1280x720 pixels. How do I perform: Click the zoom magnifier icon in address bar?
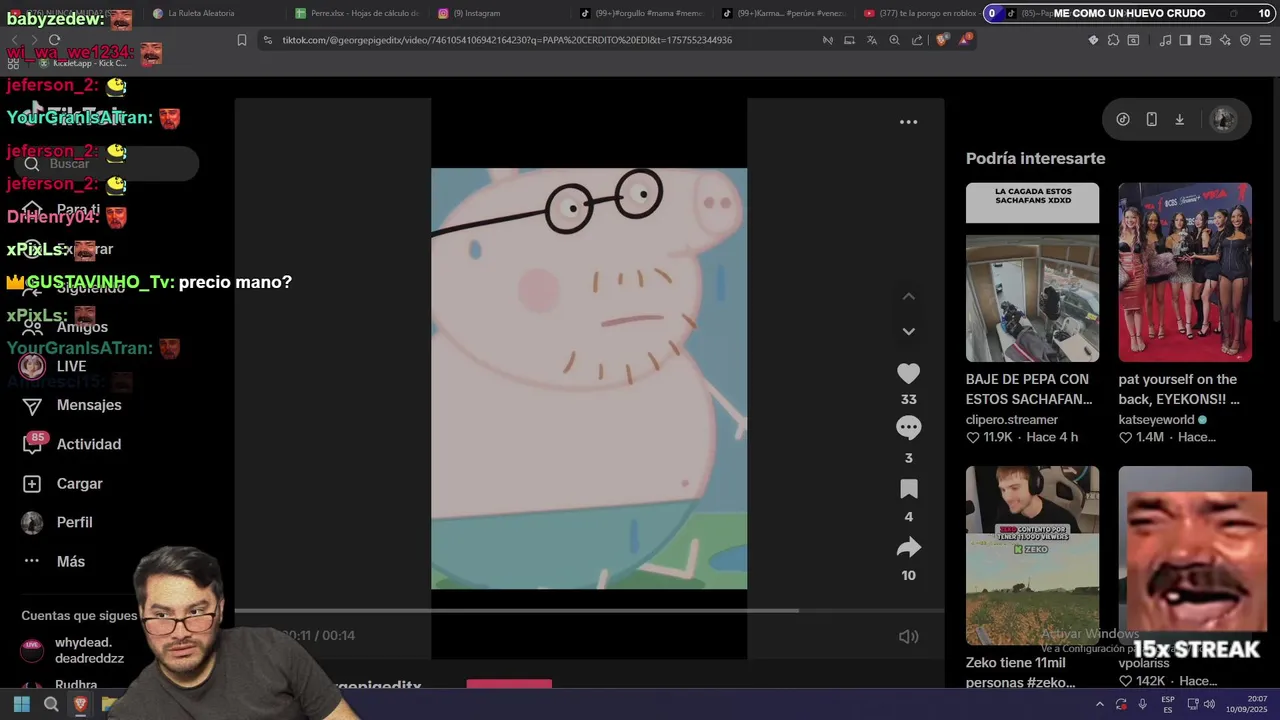894,40
